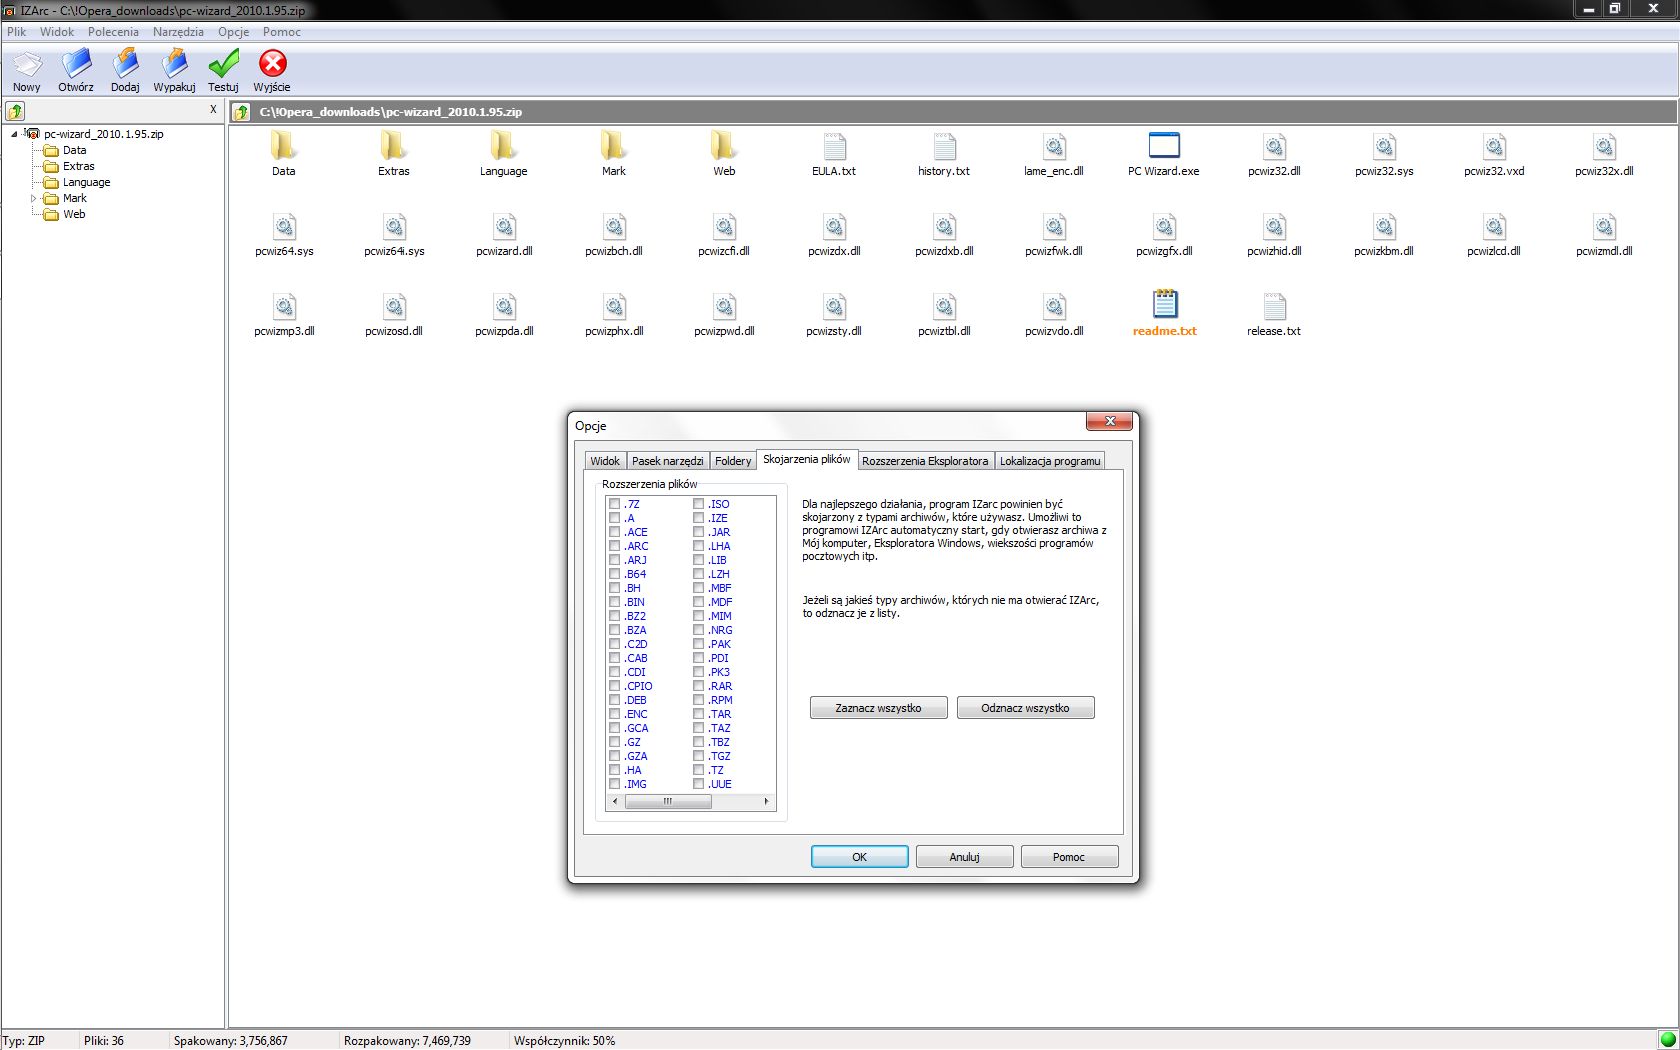Check the .ACE extension checkbox
This screenshot has width=1680, height=1050.
click(x=614, y=532)
